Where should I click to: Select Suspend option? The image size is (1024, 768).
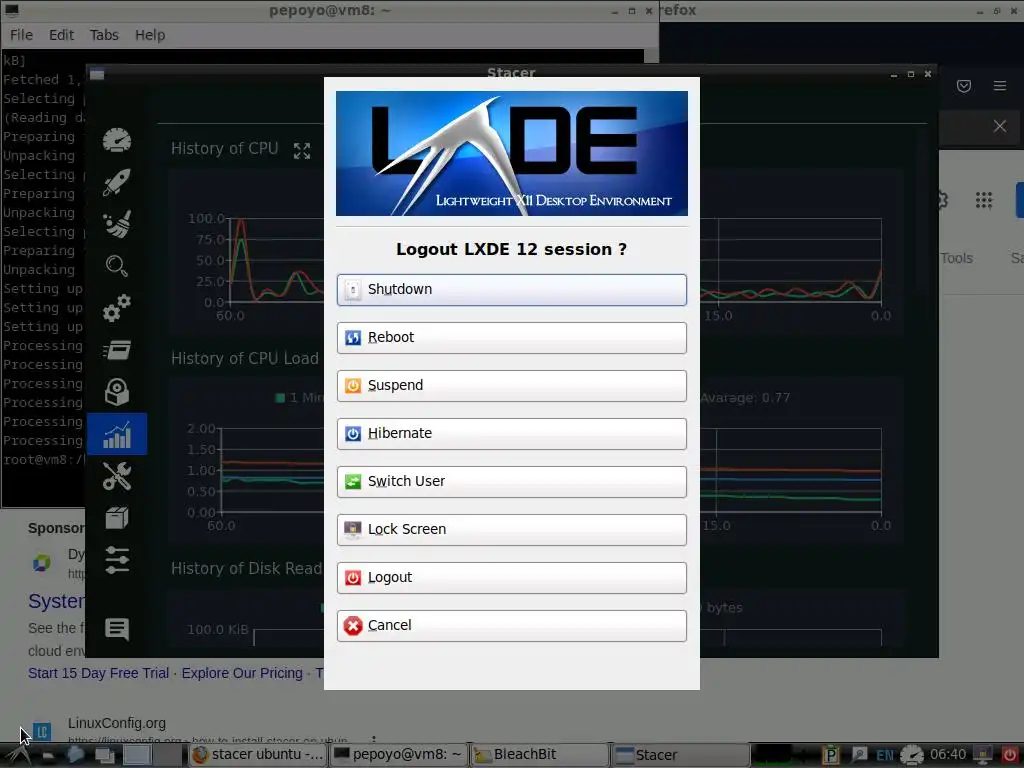coord(511,385)
